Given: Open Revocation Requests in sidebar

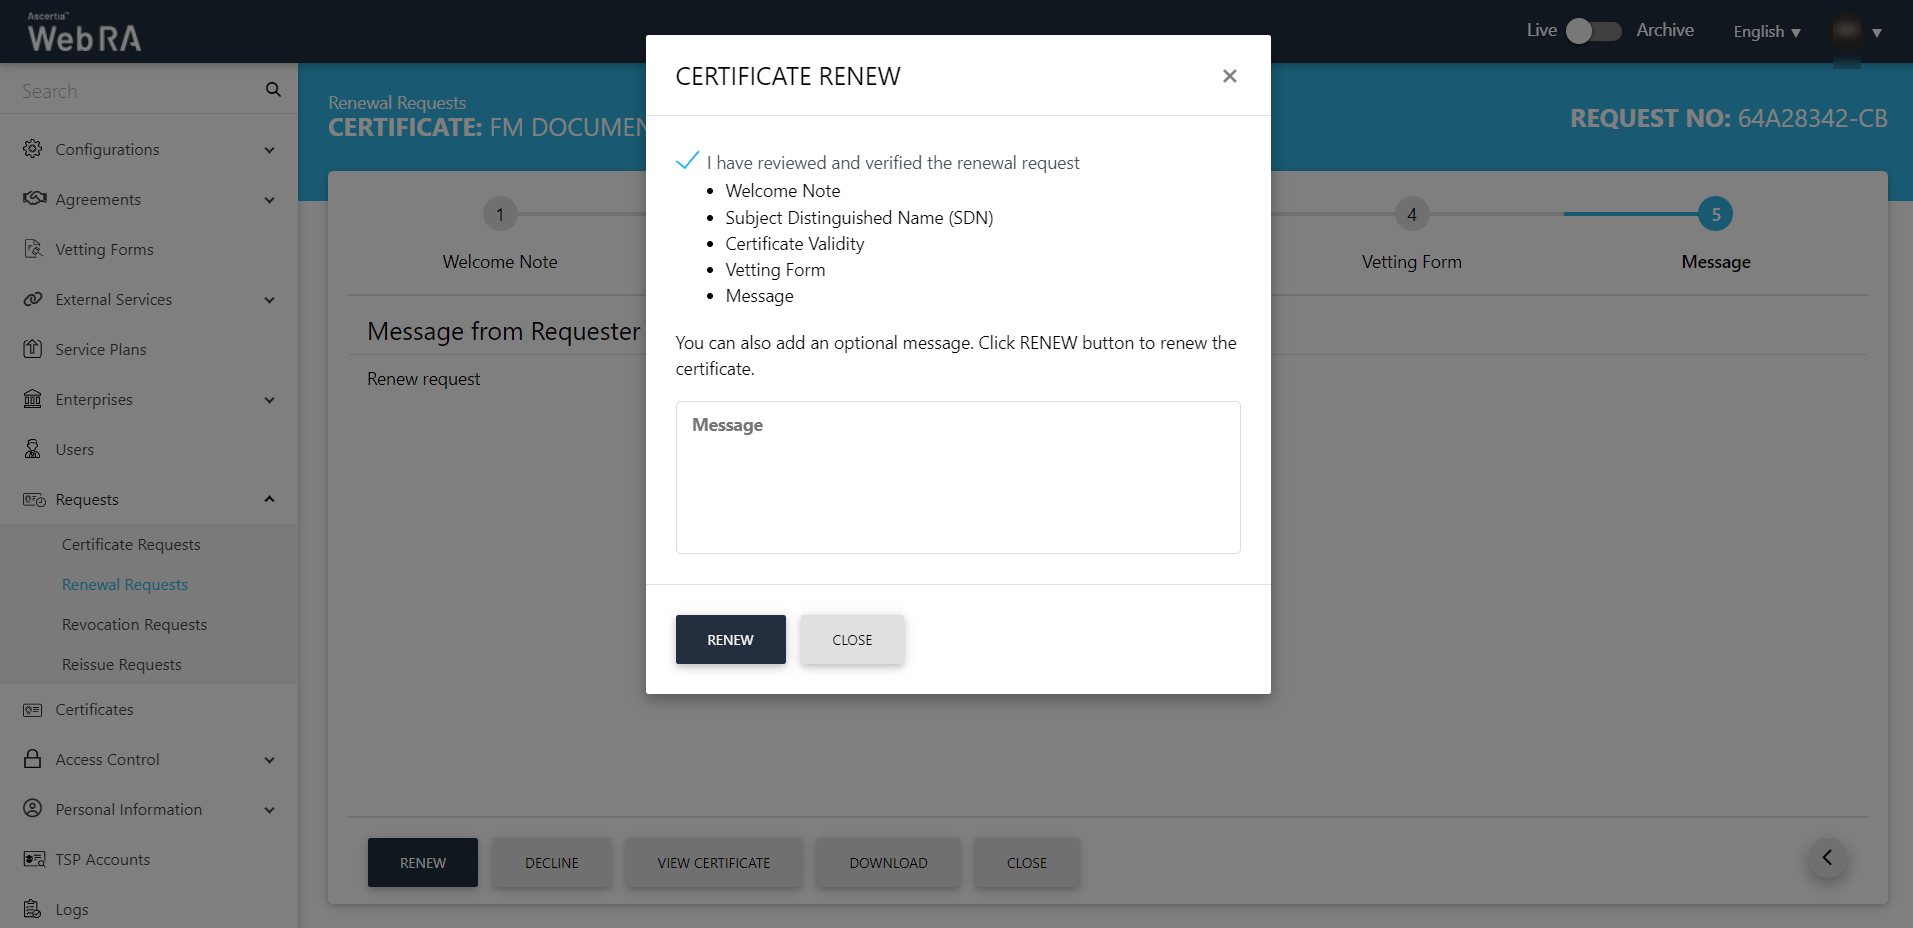Looking at the screenshot, I should coord(134,624).
